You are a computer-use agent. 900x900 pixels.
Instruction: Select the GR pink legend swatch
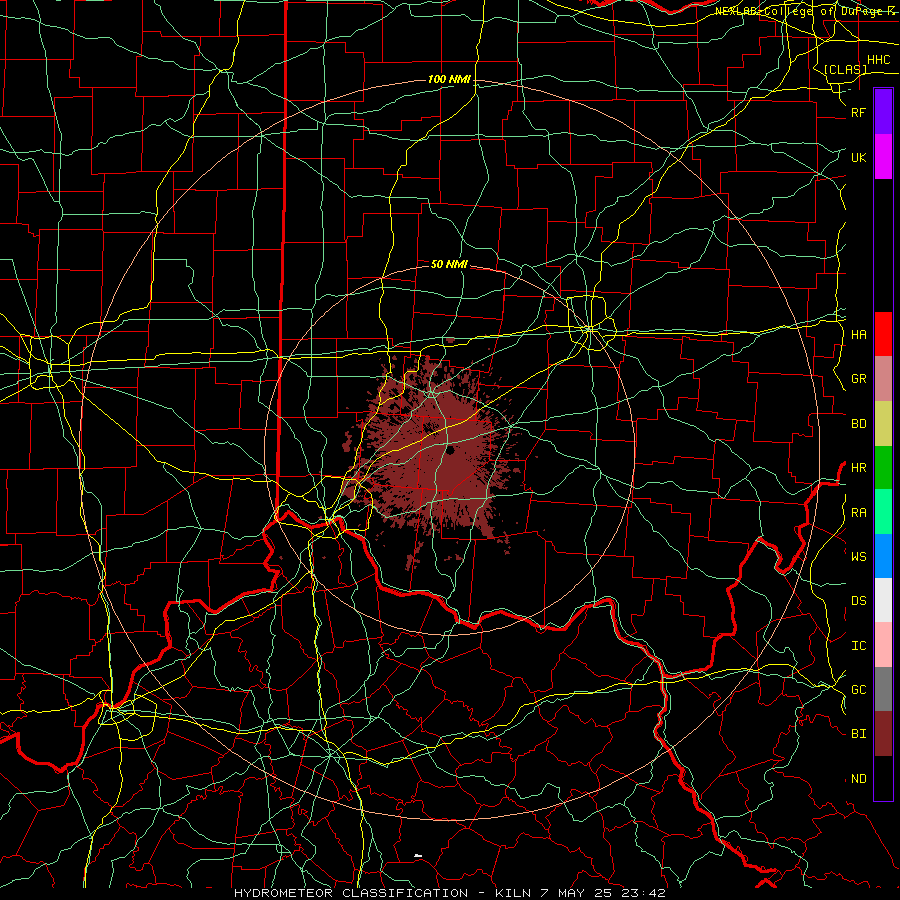click(883, 378)
